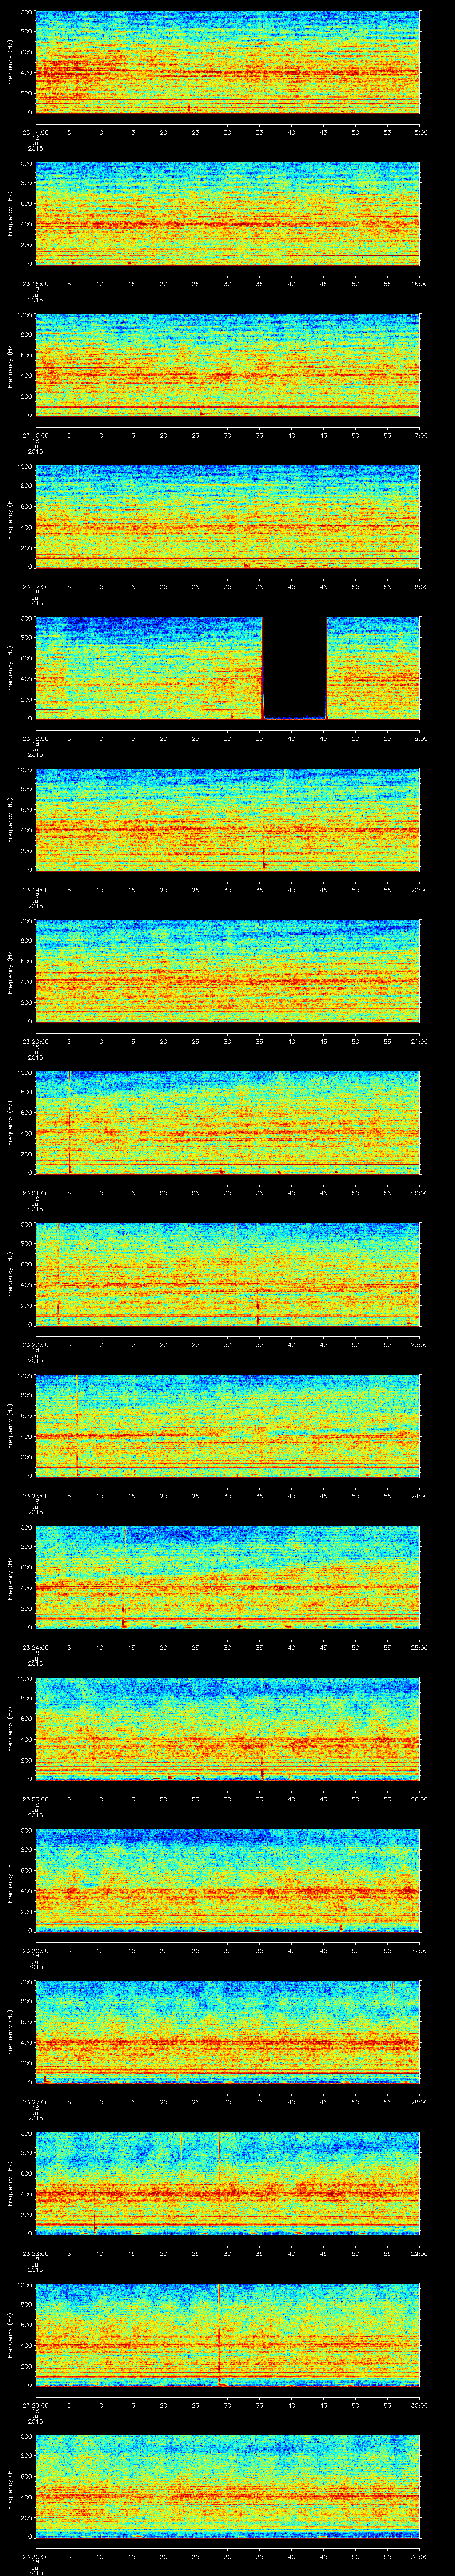Click the 31:00 end time label
The height and width of the screenshot is (2576, 455).
pos(420,2557)
